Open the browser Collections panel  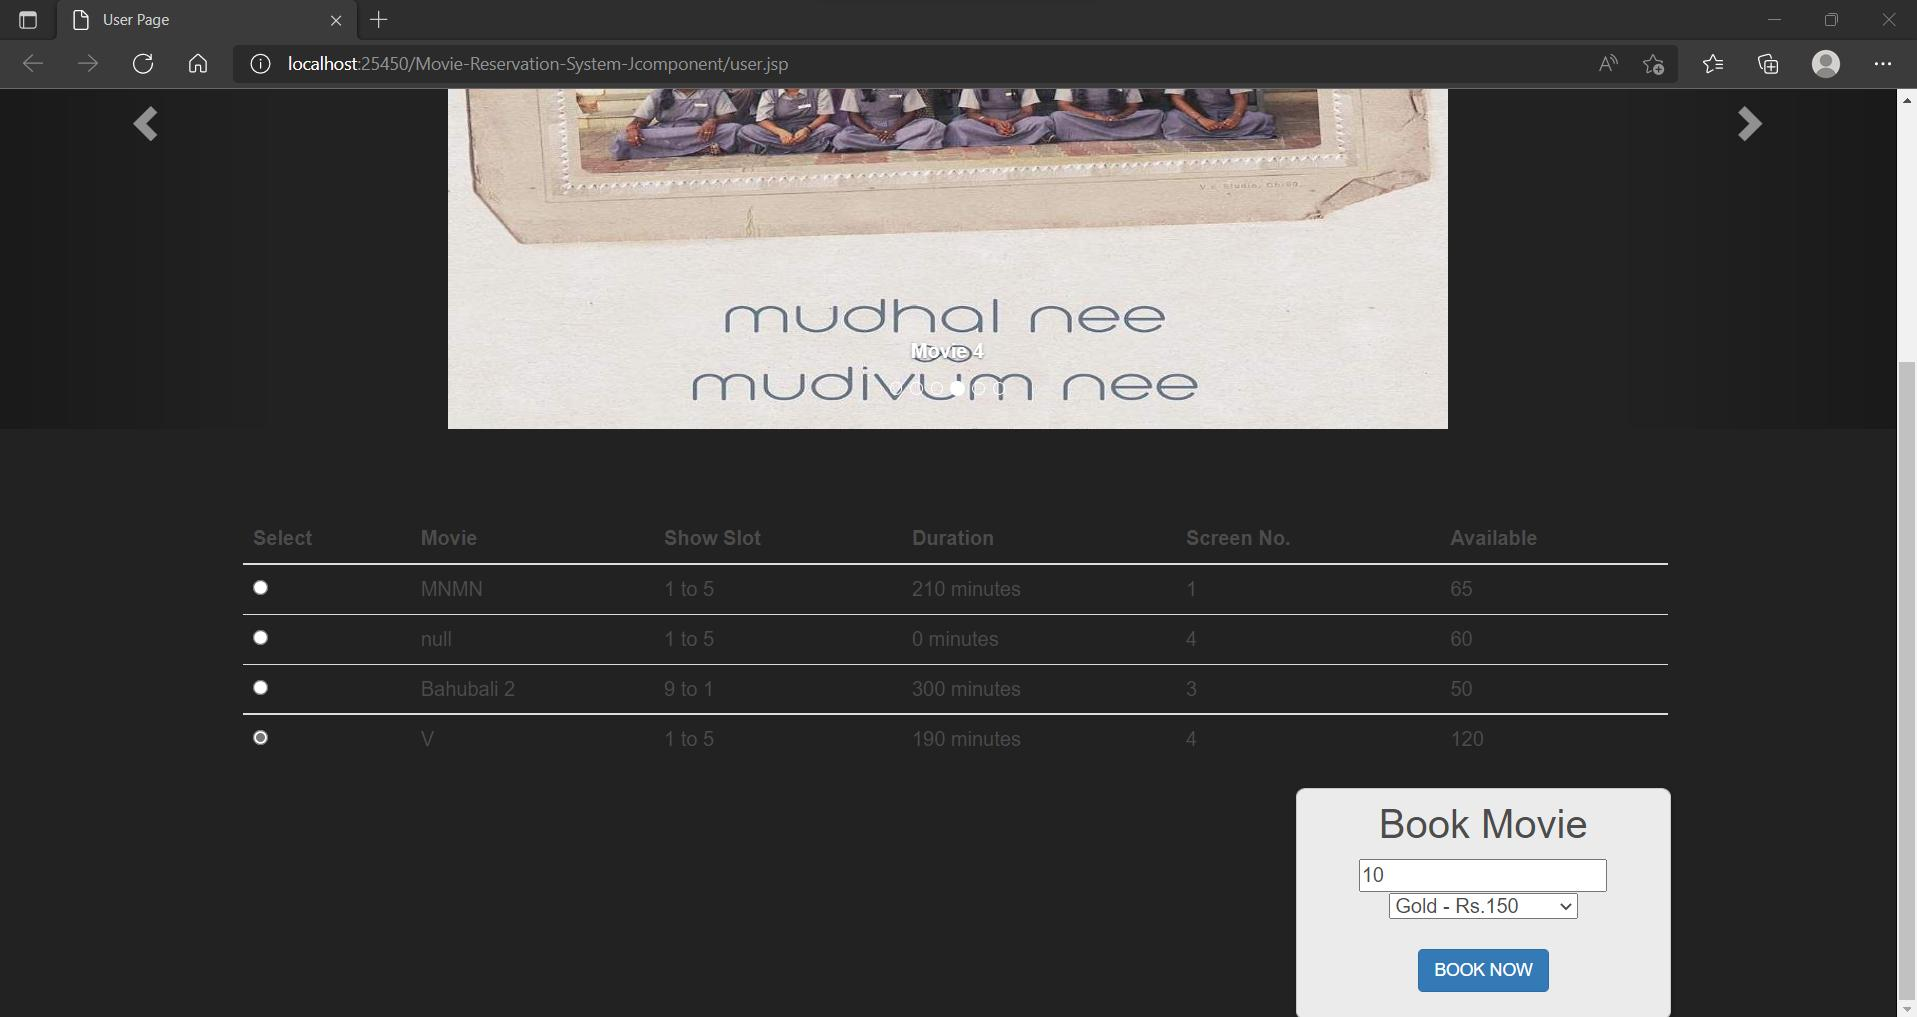tap(1767, 63)
